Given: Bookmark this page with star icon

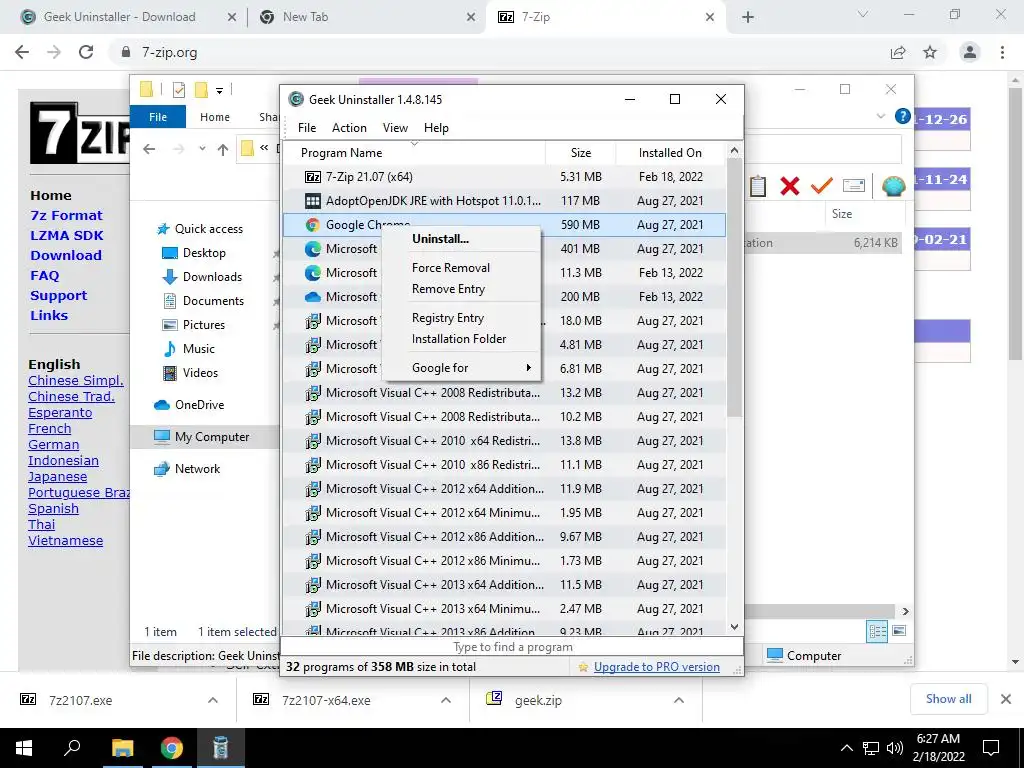Looking at the screenshot, I should coord(930,52).
